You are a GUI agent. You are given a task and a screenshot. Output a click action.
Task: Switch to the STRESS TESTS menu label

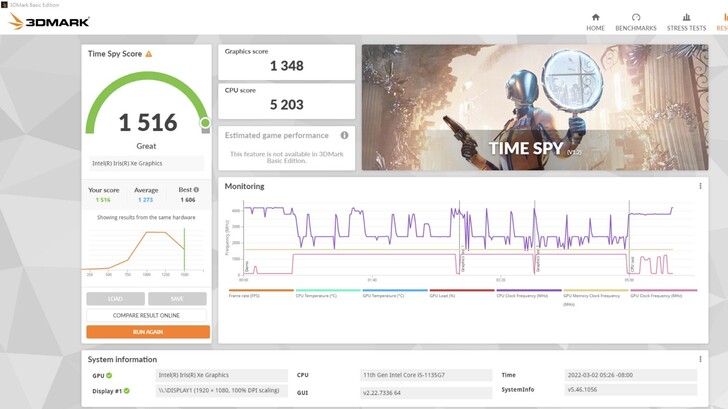point(686,28)
